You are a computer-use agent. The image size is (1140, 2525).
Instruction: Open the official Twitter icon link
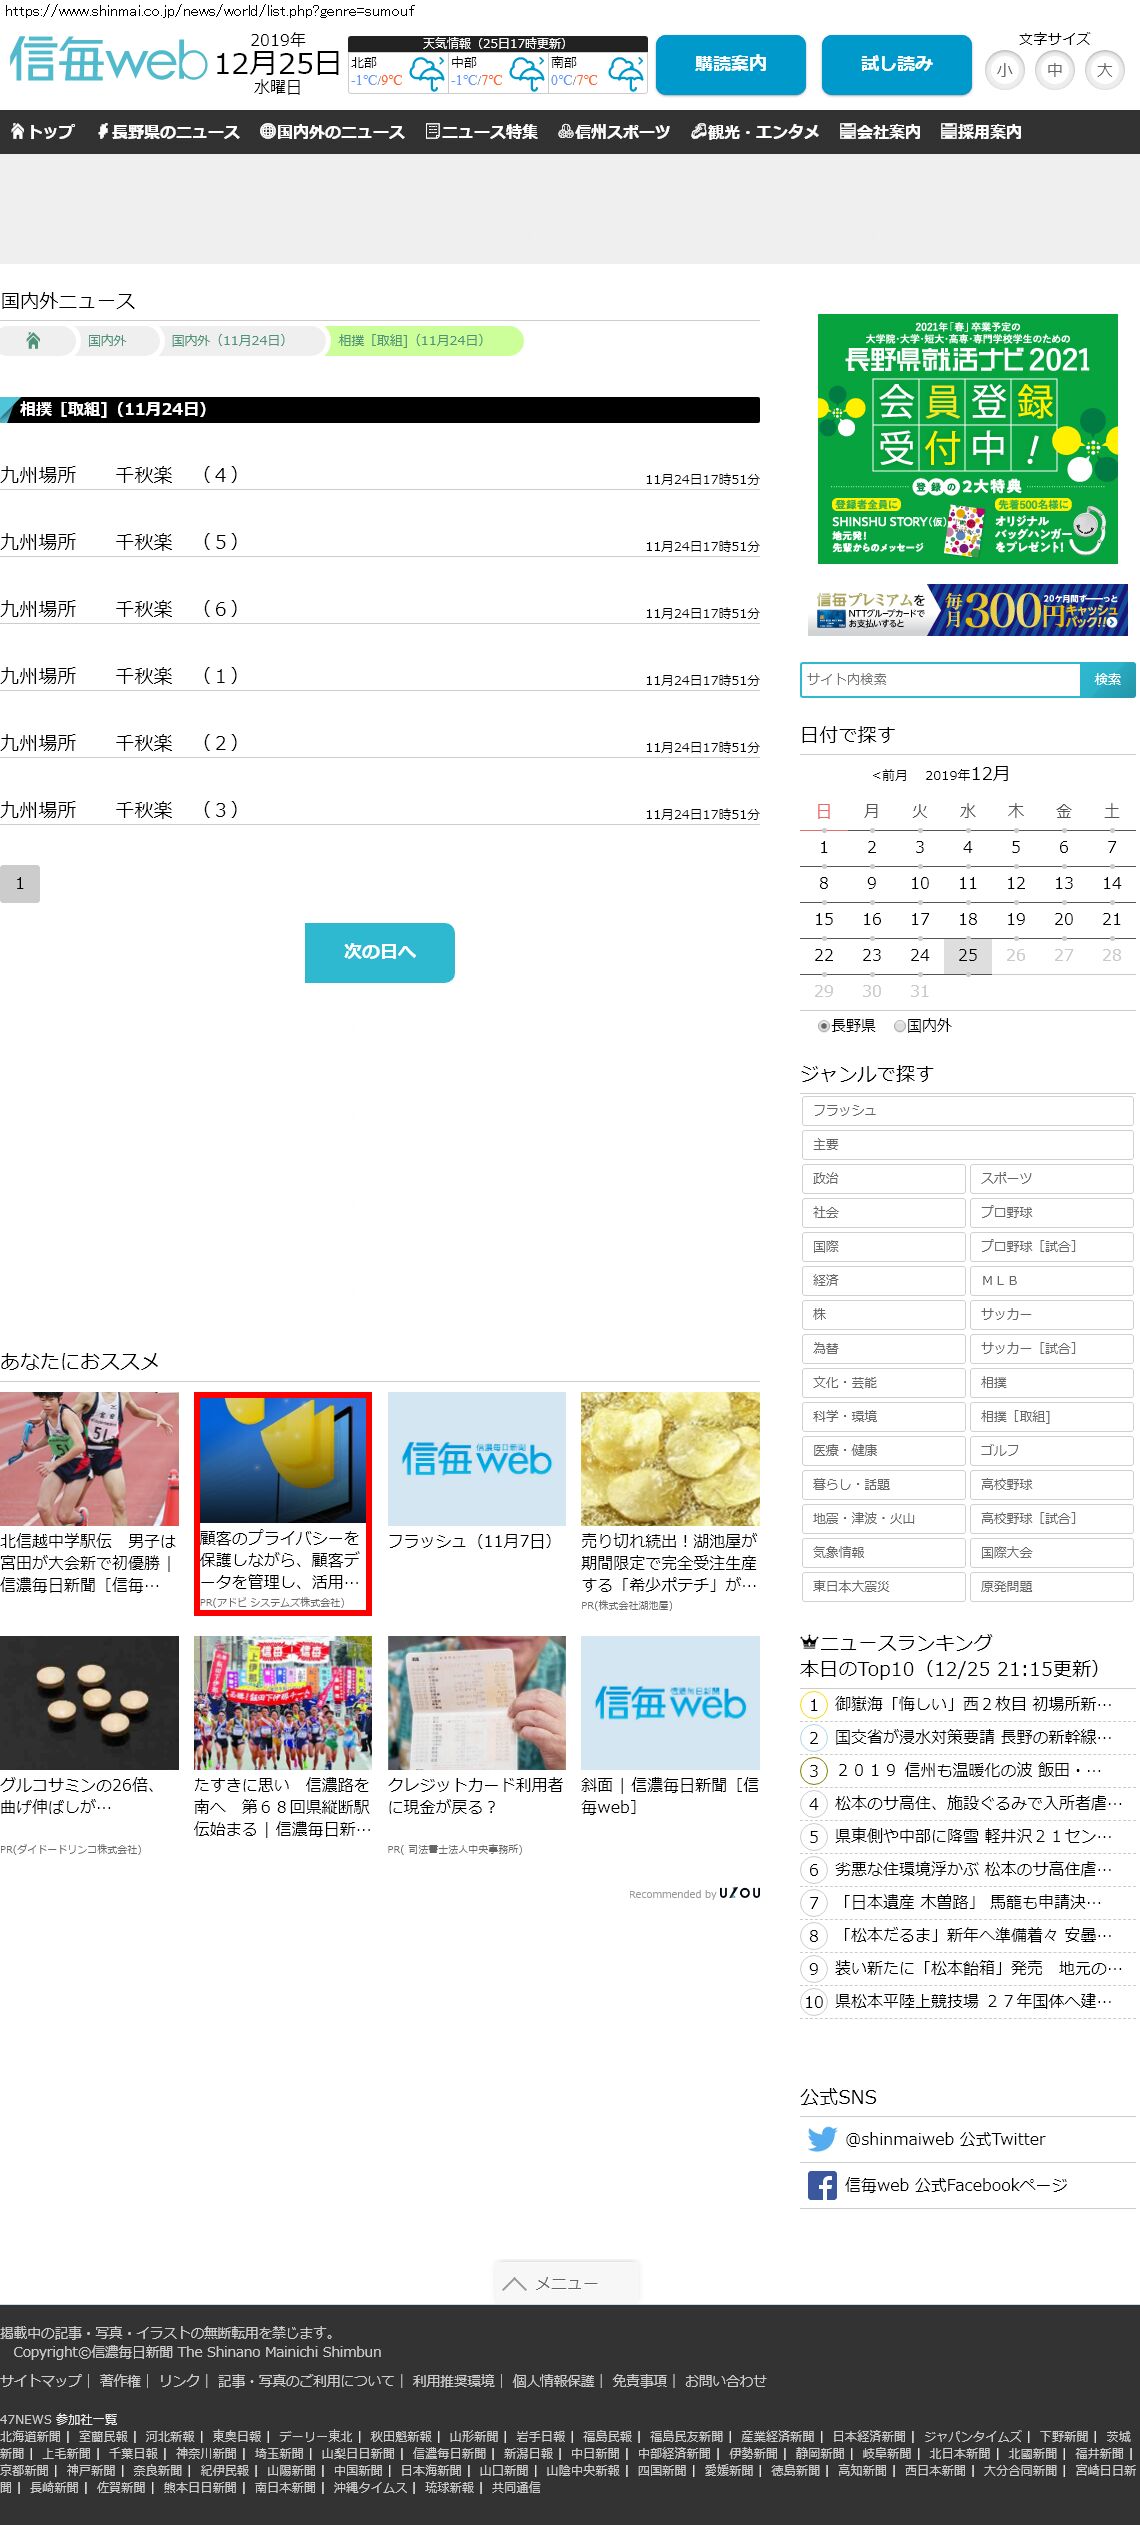point(822,2139)
